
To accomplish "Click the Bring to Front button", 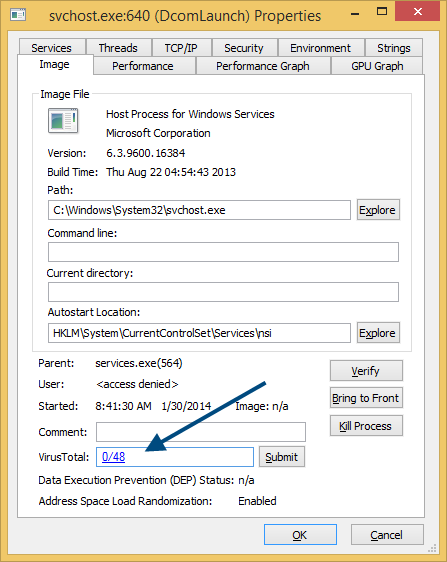I will [366, 398].
